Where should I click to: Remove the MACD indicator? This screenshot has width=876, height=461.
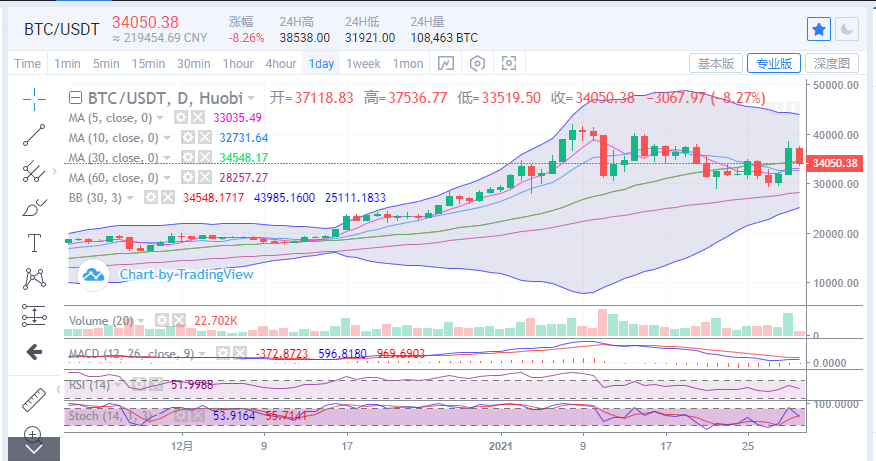[x=240, y=353]
